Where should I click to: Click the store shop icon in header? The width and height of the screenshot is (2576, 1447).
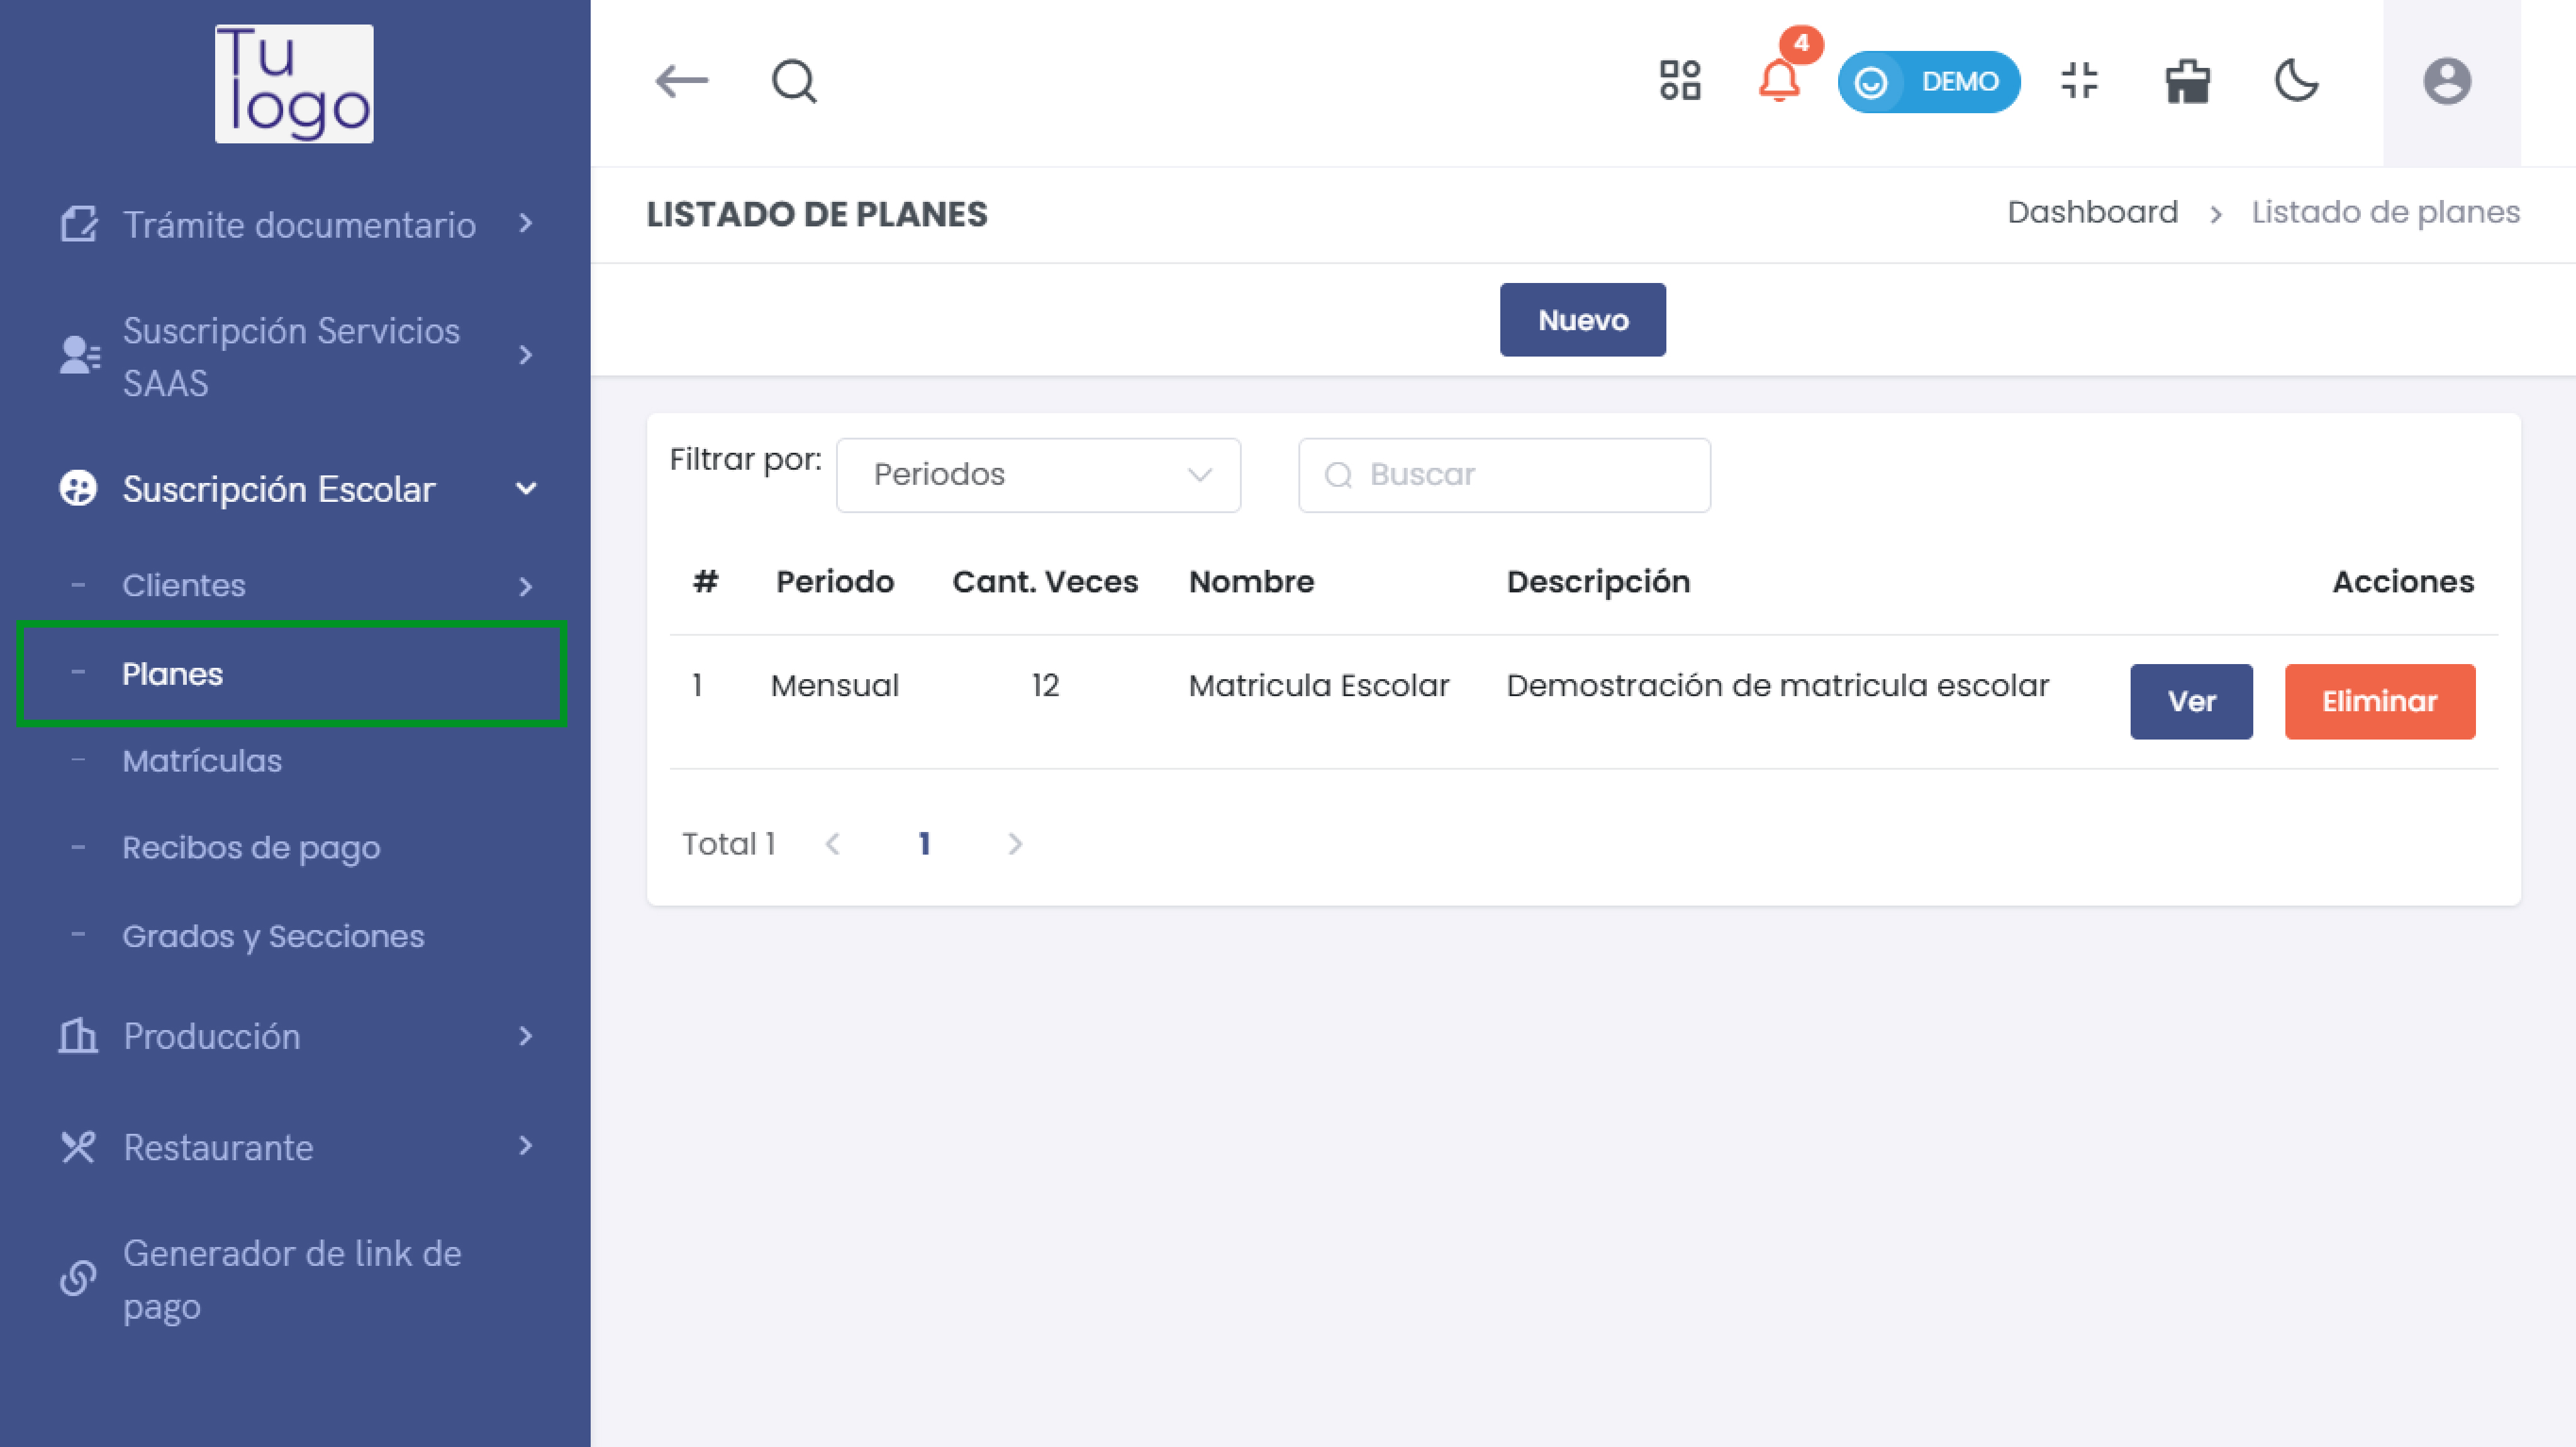(x=2187, y=81)
